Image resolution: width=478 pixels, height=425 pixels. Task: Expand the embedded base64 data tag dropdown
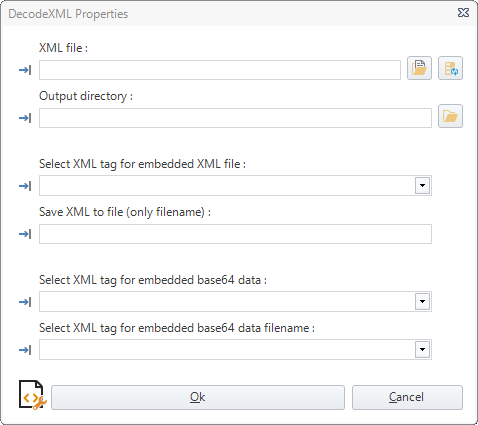tap(422, 301)
